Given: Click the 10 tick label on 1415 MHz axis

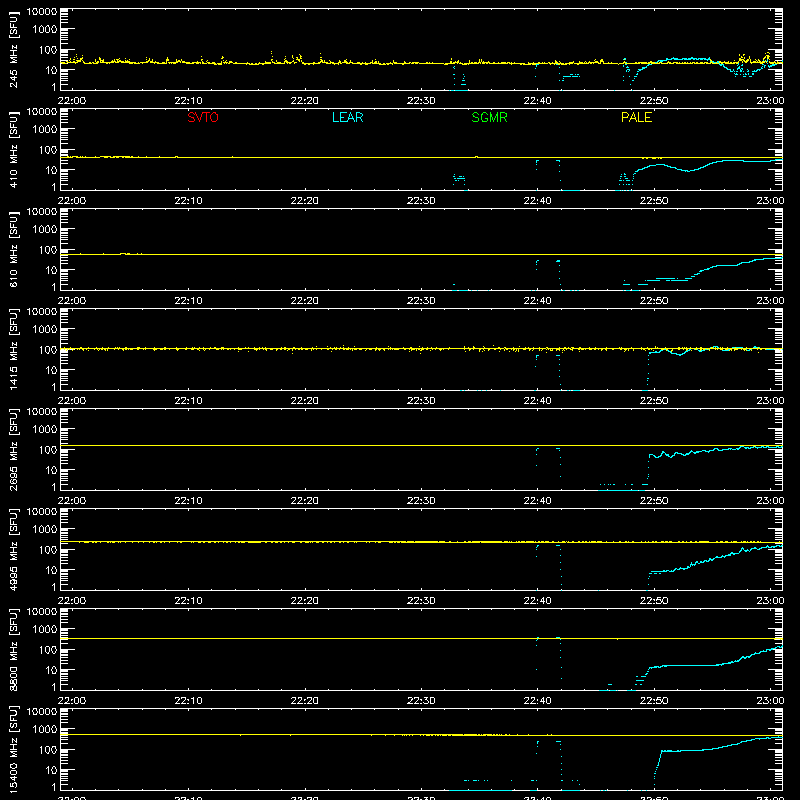Looking at the screenshot, I should pos(51,370).
